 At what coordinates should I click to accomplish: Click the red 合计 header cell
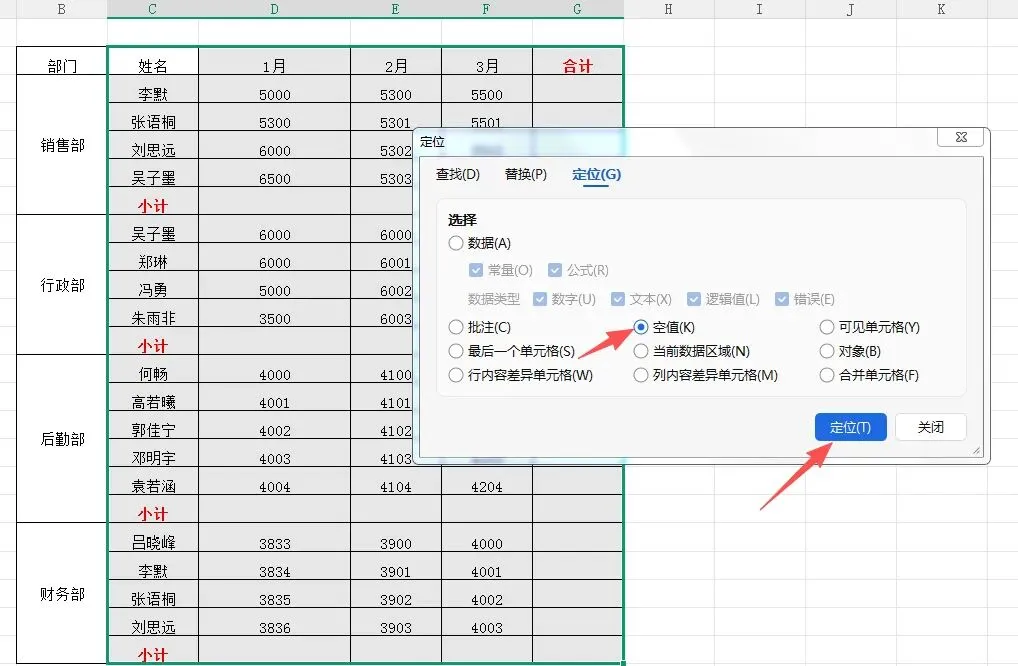click(578, 61)
